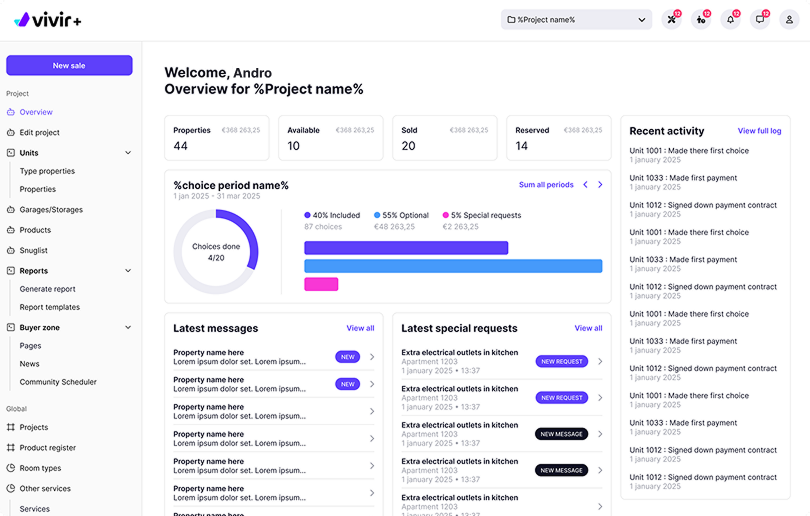Click the notification bell icon
The height and width of the screenshot is (516, 810).
[730, 20]
